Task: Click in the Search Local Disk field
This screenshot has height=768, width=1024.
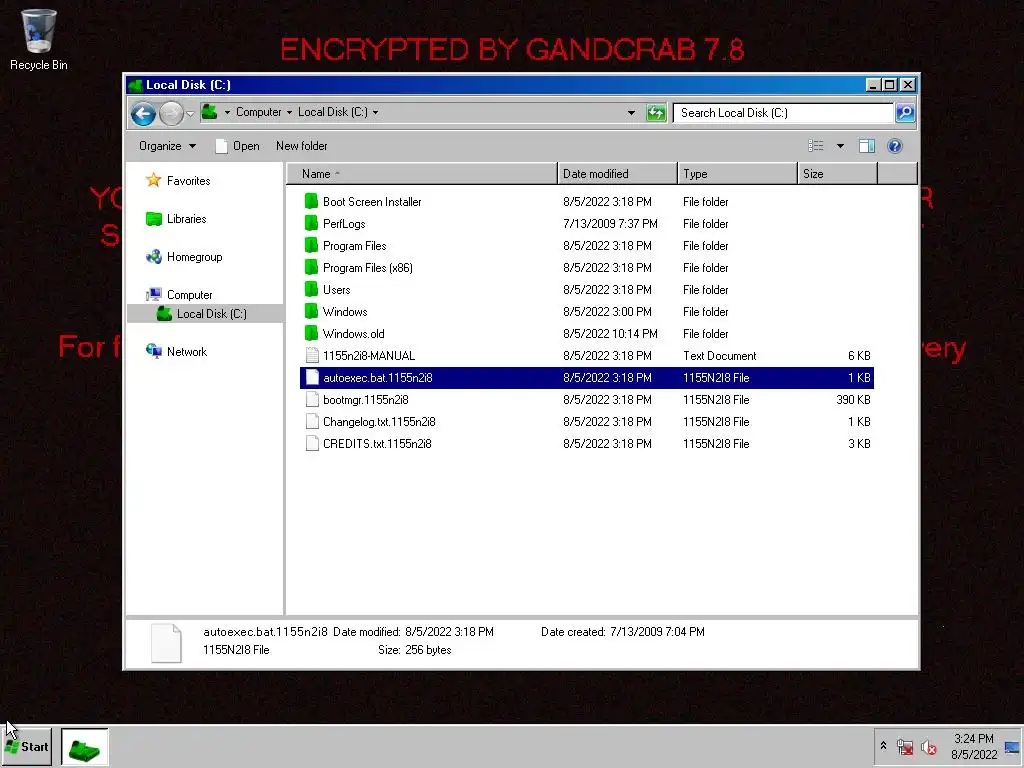Action: tap(783, 112)
